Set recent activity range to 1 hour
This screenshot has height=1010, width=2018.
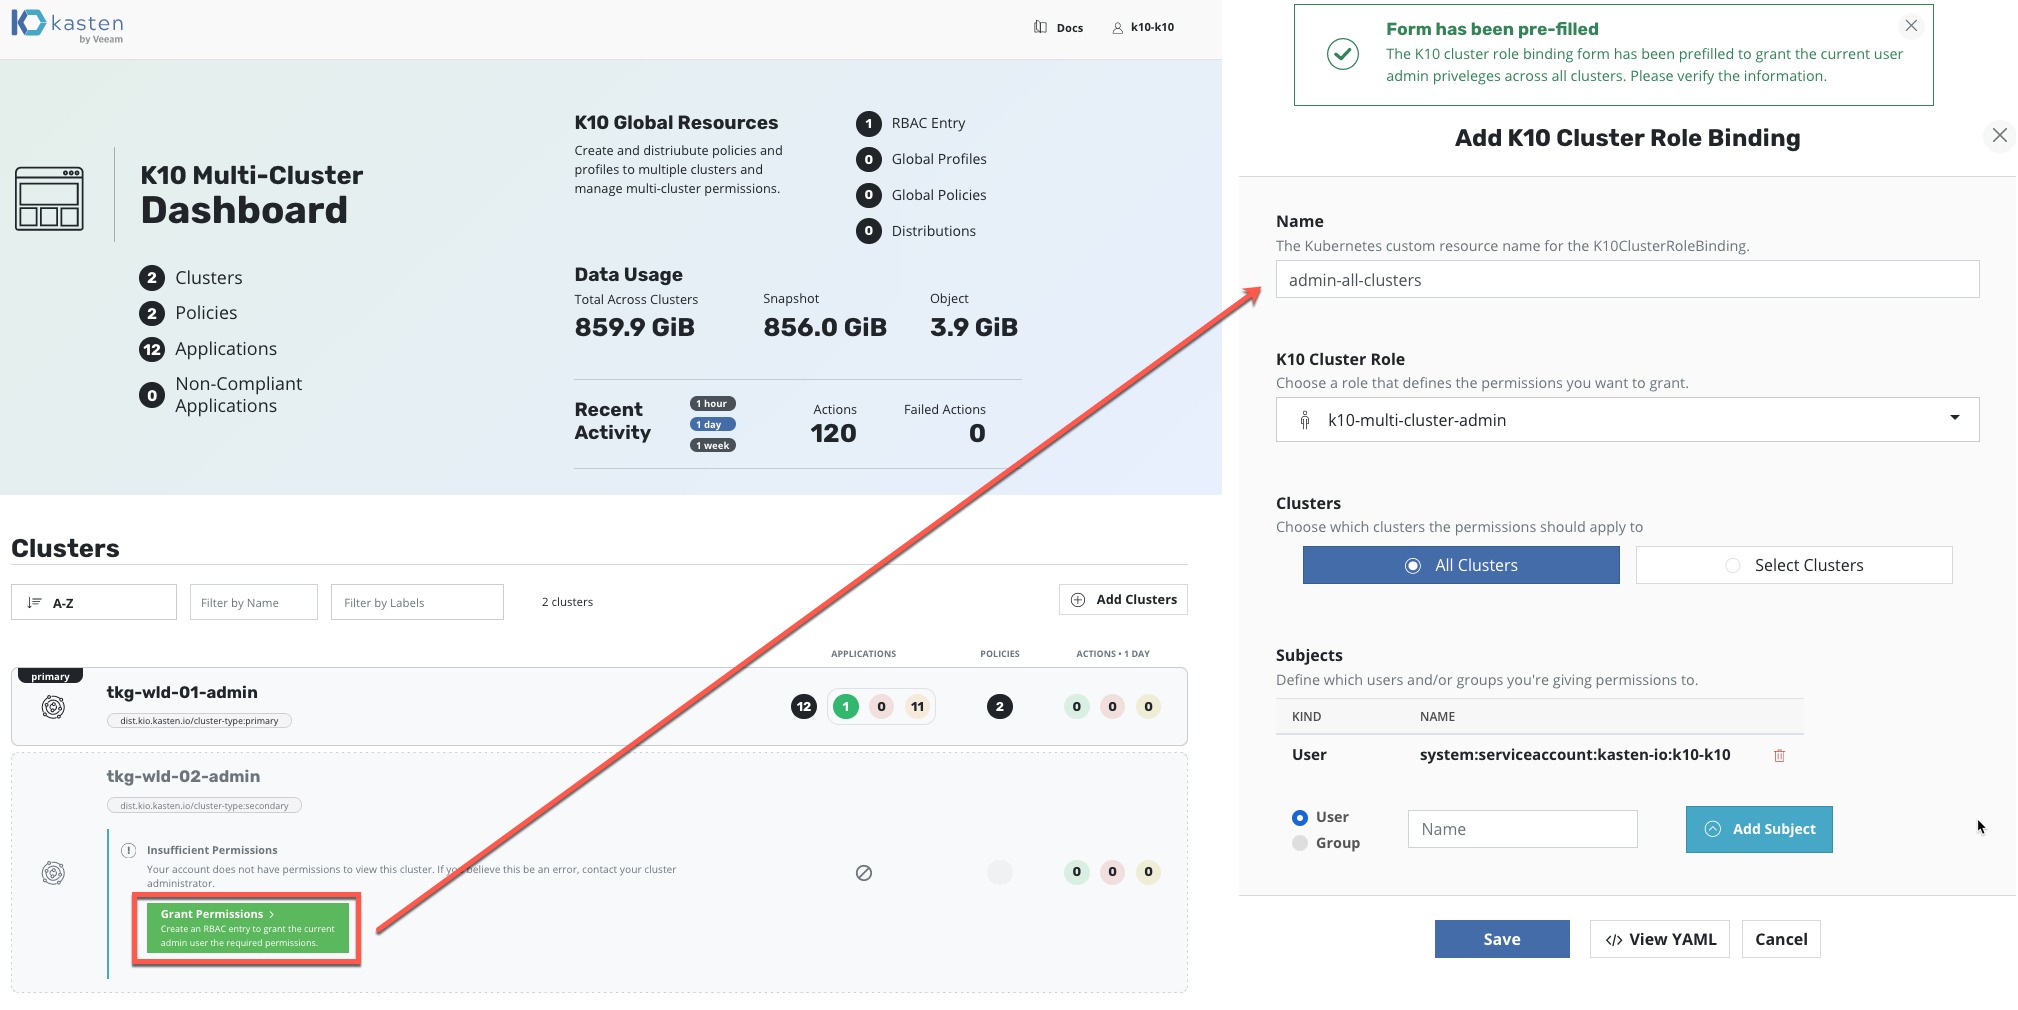tap(713, 404)
